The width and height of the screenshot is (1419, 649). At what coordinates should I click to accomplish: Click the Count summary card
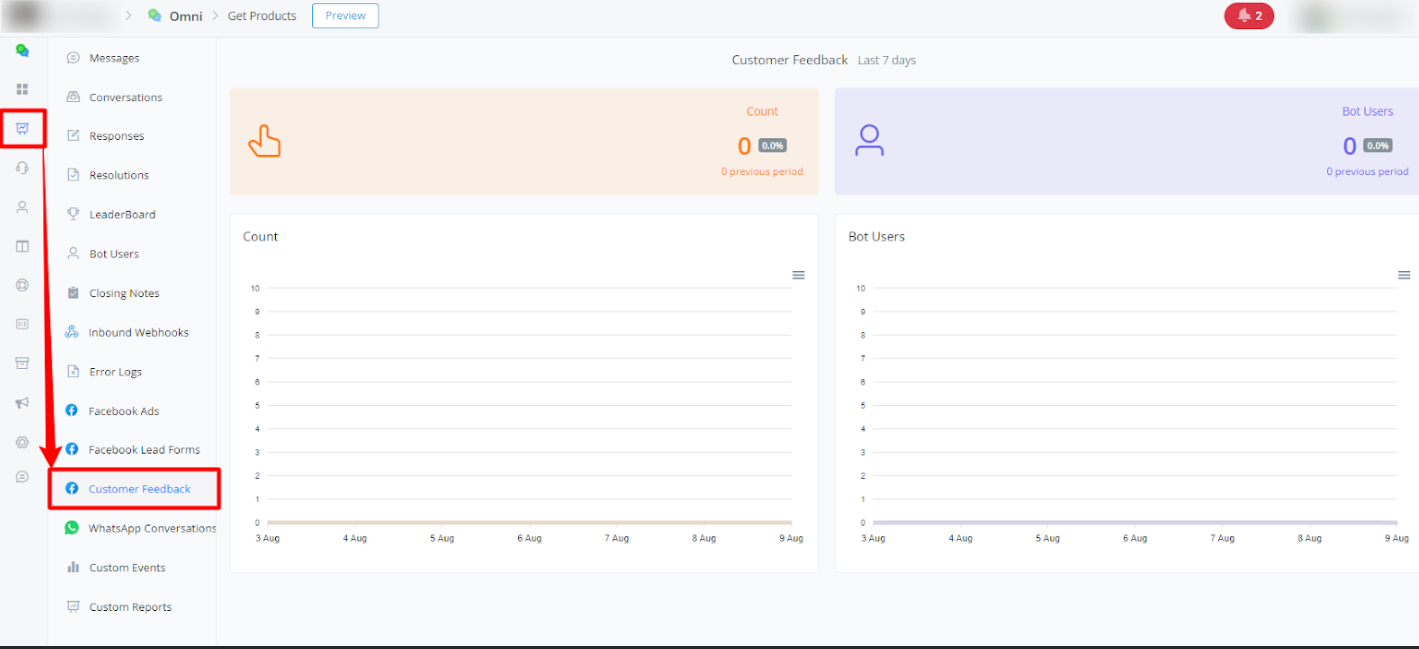tap(523, 141)
